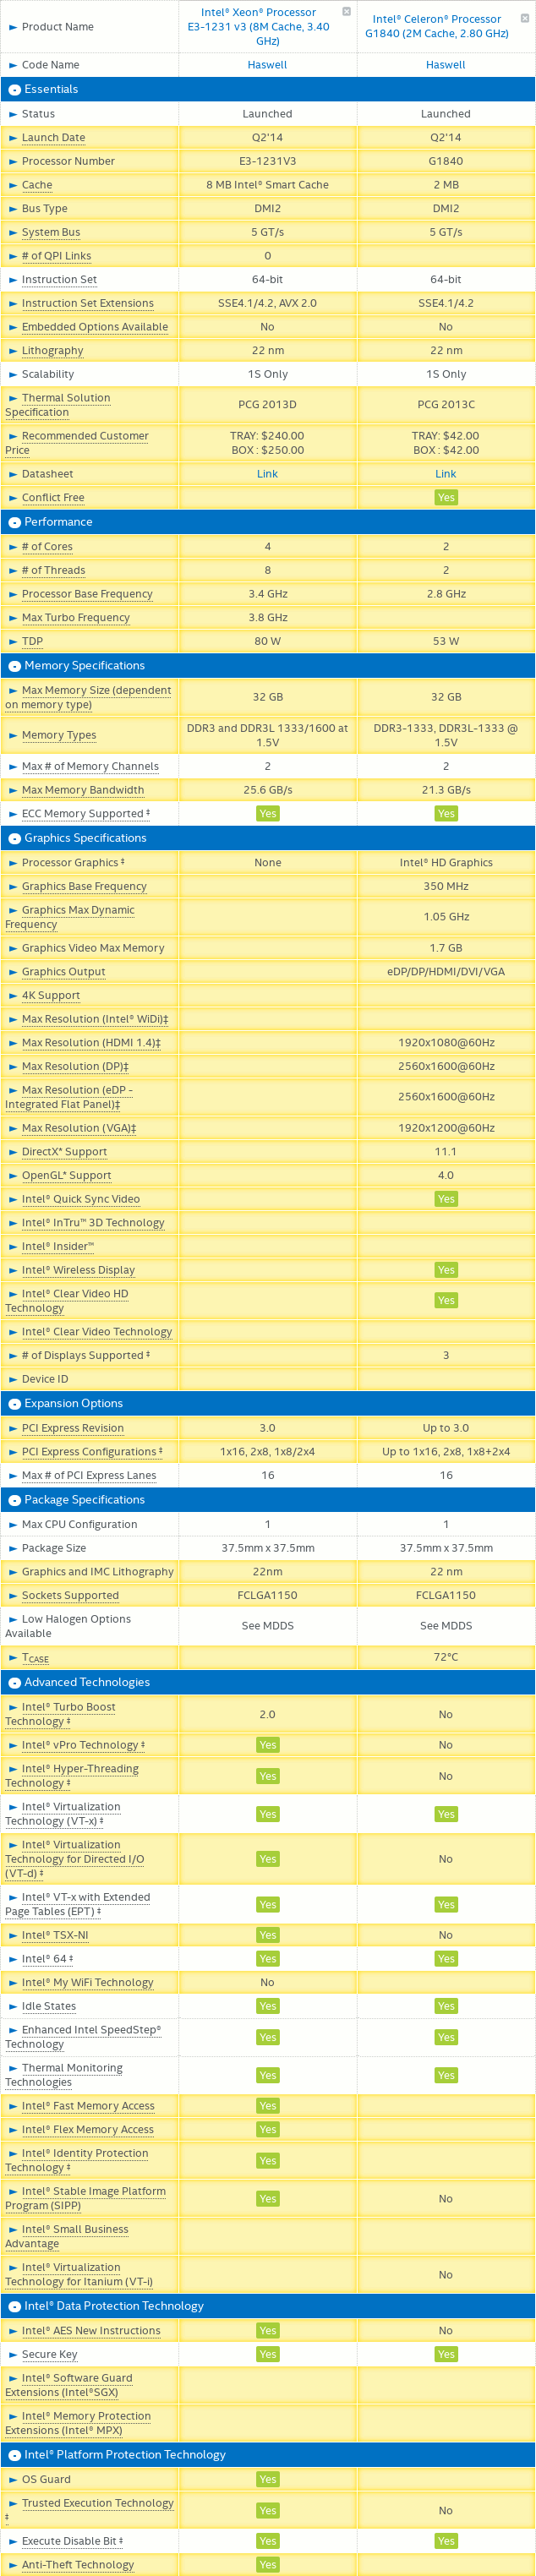The width and height of the screenshot is (536, 2576).
Task: Open the Intel Celeron Processor G1840 product link
Action: click(437, 26)
